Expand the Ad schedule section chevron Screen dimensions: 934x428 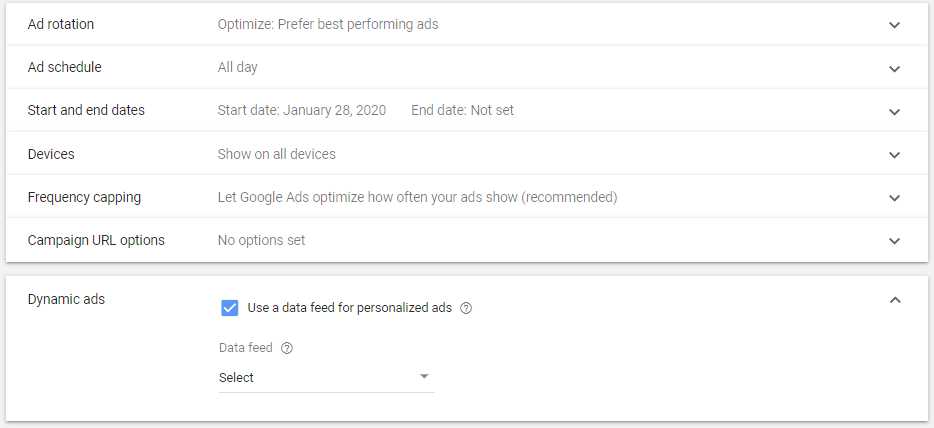click(x=894, y=69)
